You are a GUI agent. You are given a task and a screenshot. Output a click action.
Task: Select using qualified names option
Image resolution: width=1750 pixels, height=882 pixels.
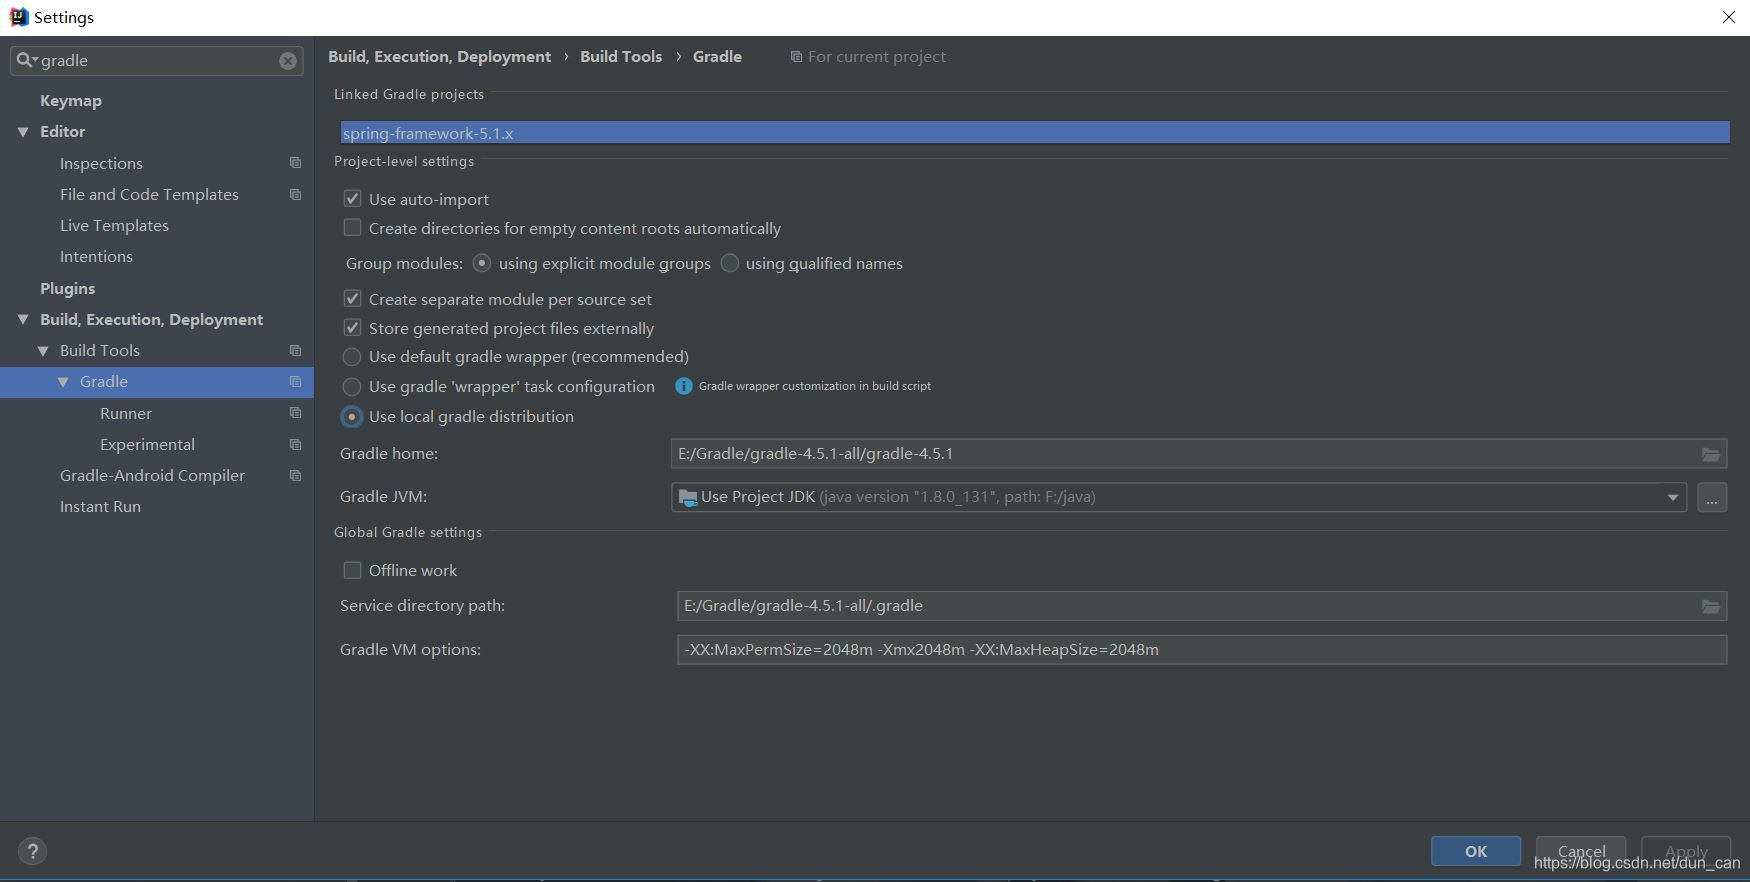coord(730,263)
